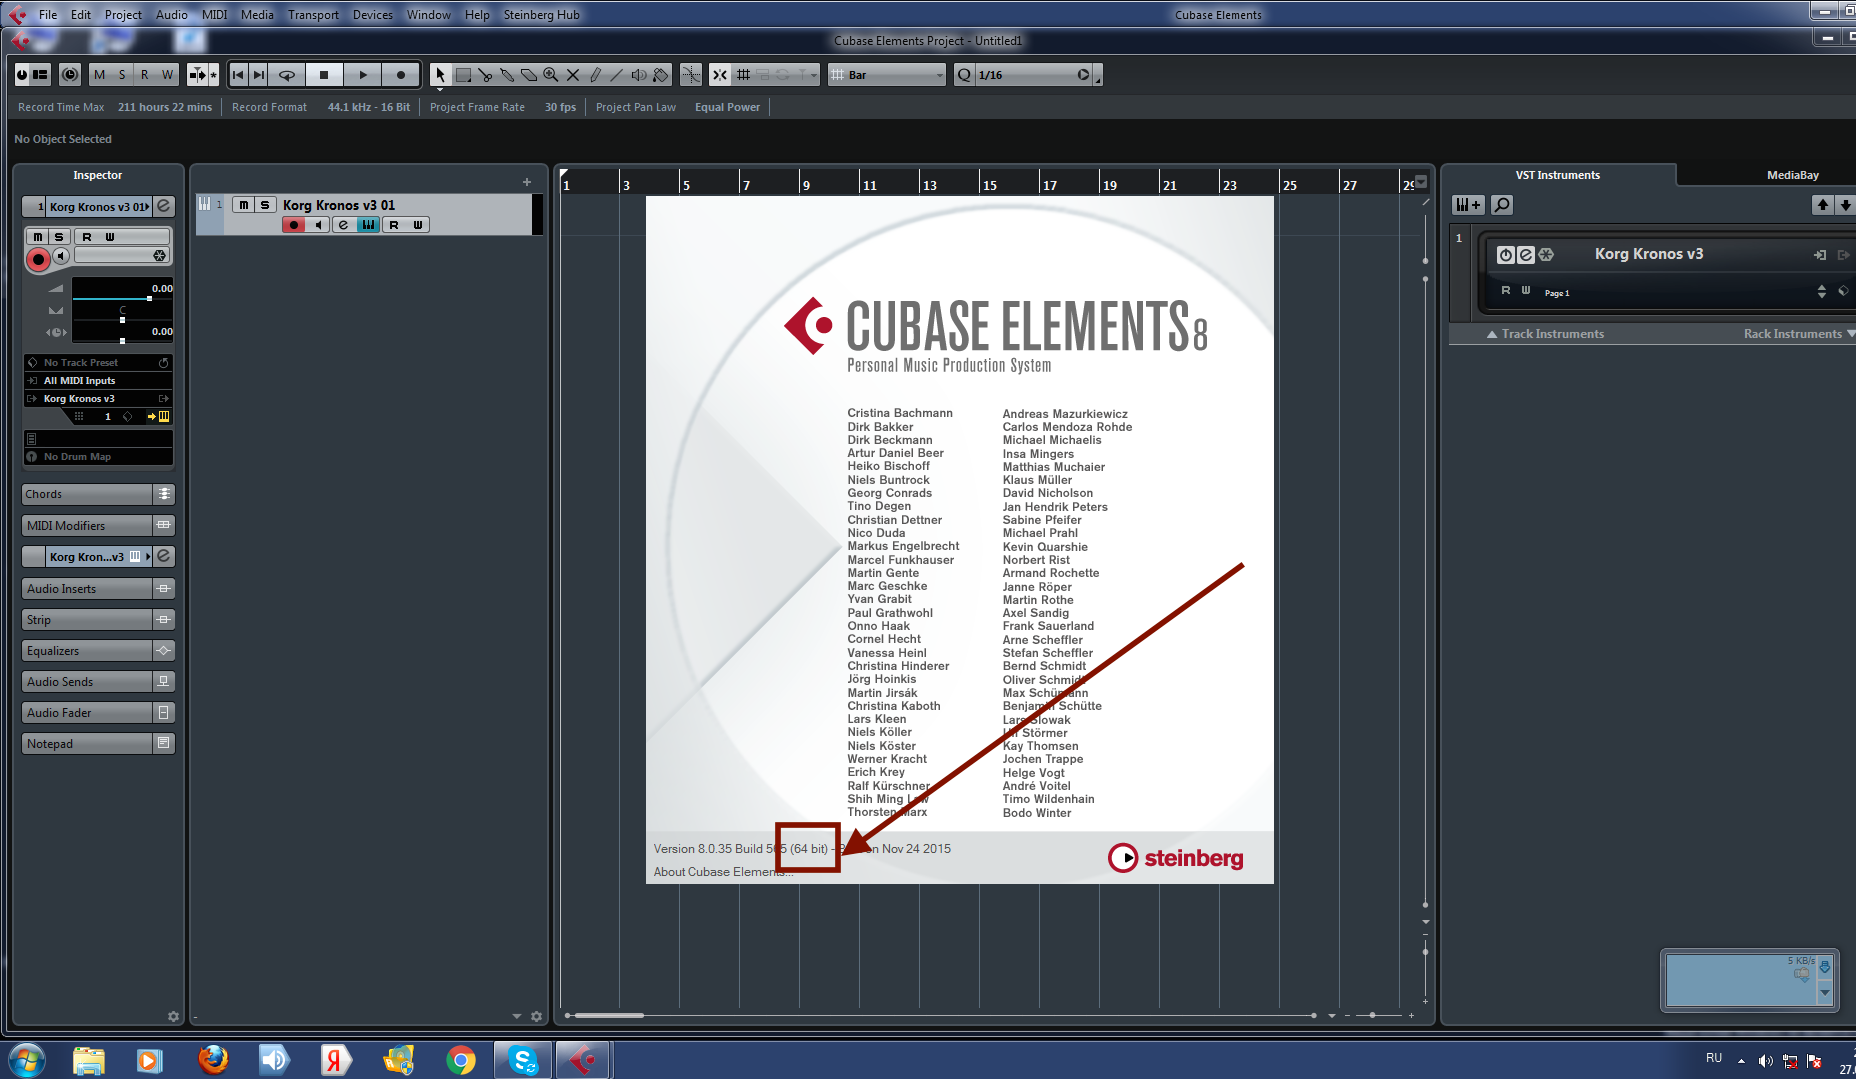The width and height of the screenshot is (1856, 1079).
Task: Select the Glue tool
Action: [507, 75]
